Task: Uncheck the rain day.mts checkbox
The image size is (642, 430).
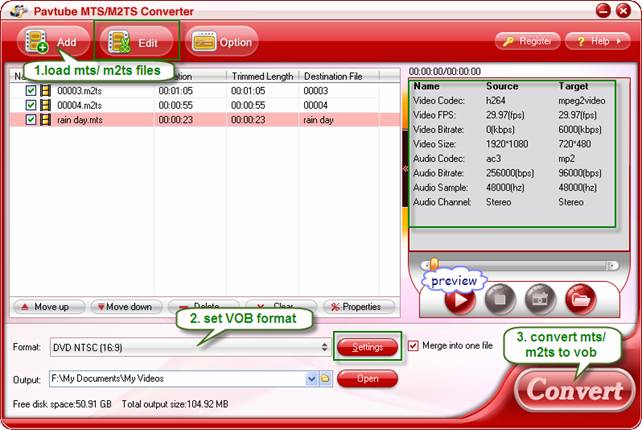Action: pos(31,120)
